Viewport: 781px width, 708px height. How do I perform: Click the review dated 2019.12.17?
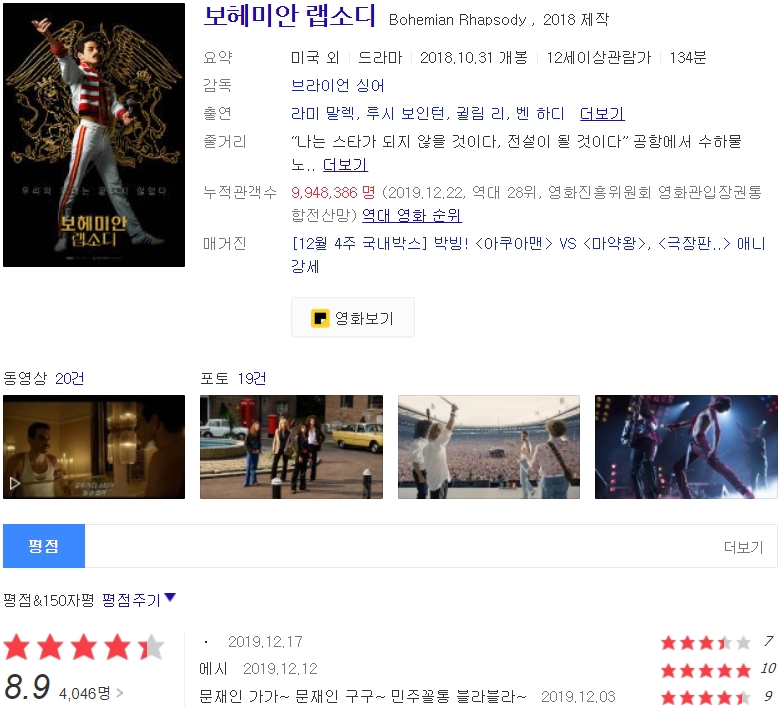(265, 641)
